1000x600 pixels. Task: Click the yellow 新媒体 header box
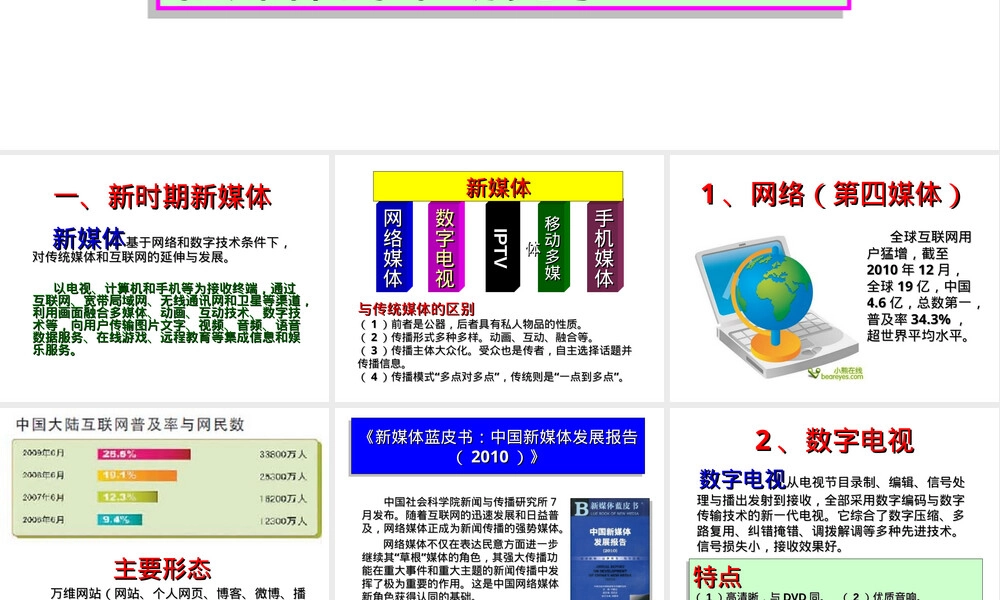point(498,187)
